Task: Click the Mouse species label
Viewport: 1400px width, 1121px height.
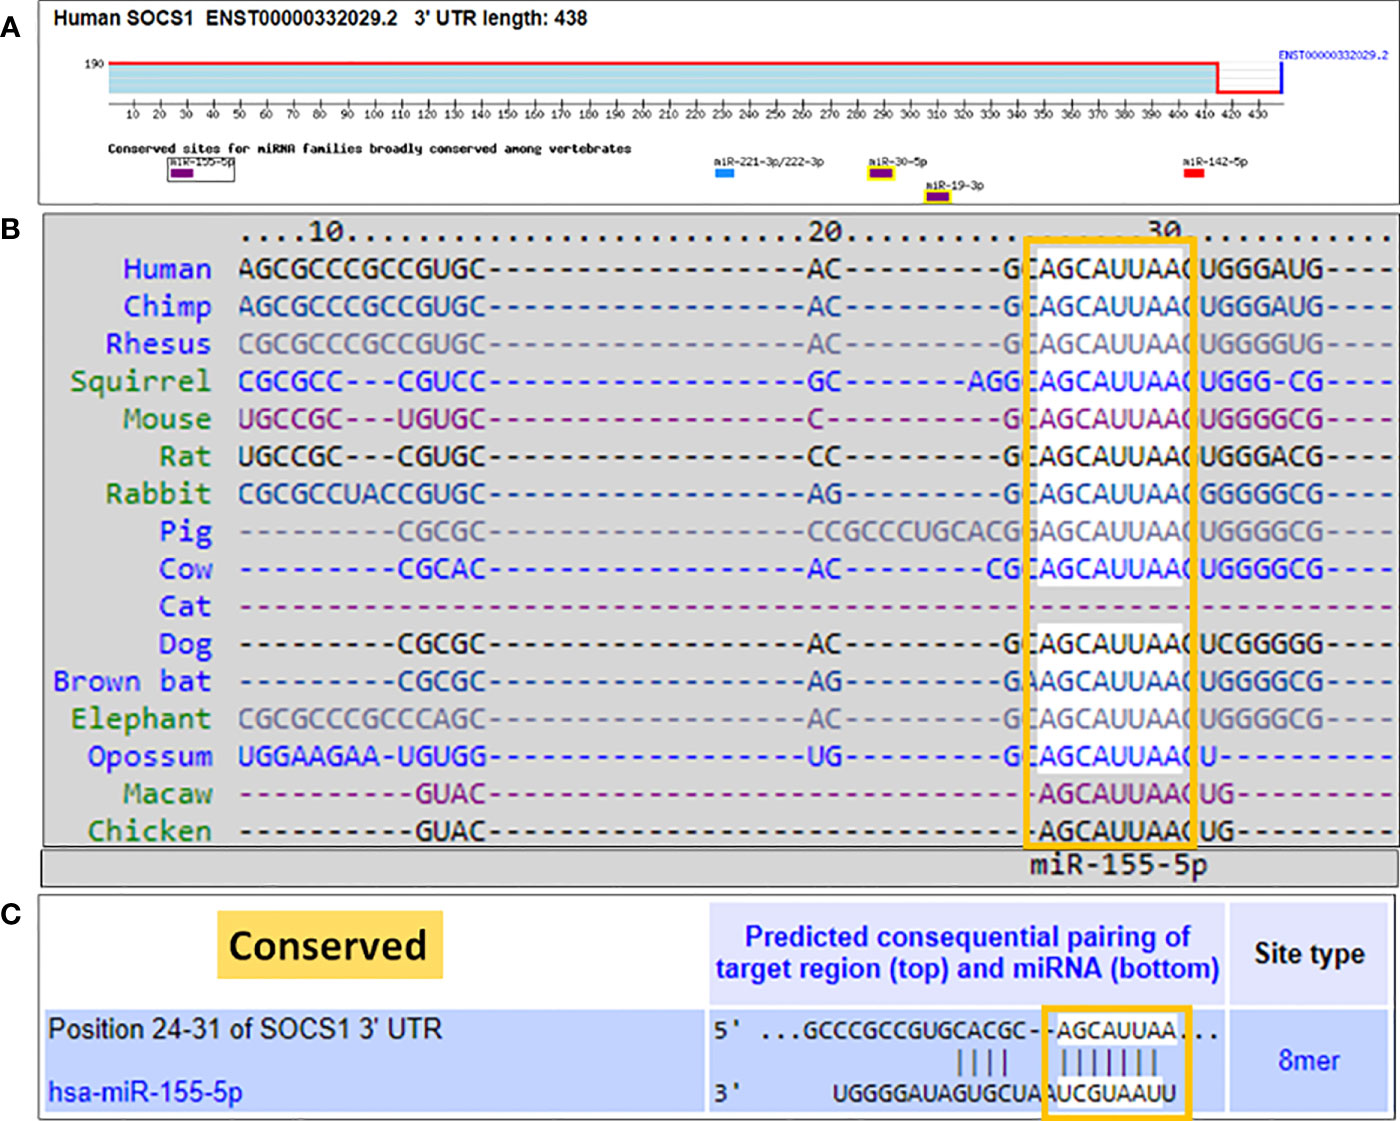Action: pyautogui.click(x=167, y=419)
